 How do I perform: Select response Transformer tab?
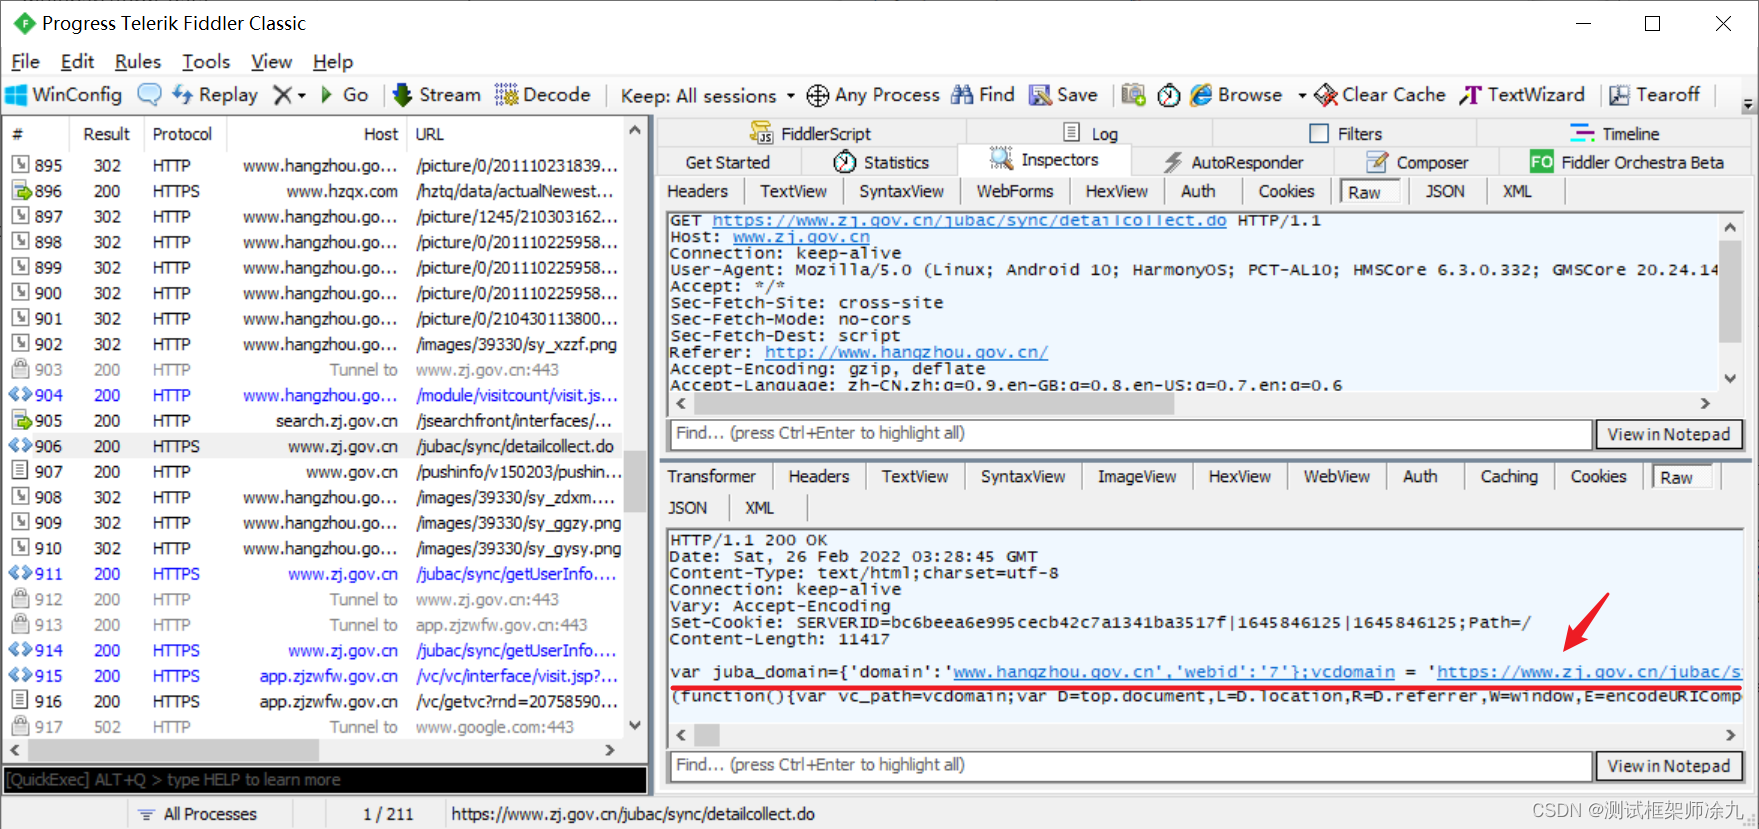pos(711,477)
